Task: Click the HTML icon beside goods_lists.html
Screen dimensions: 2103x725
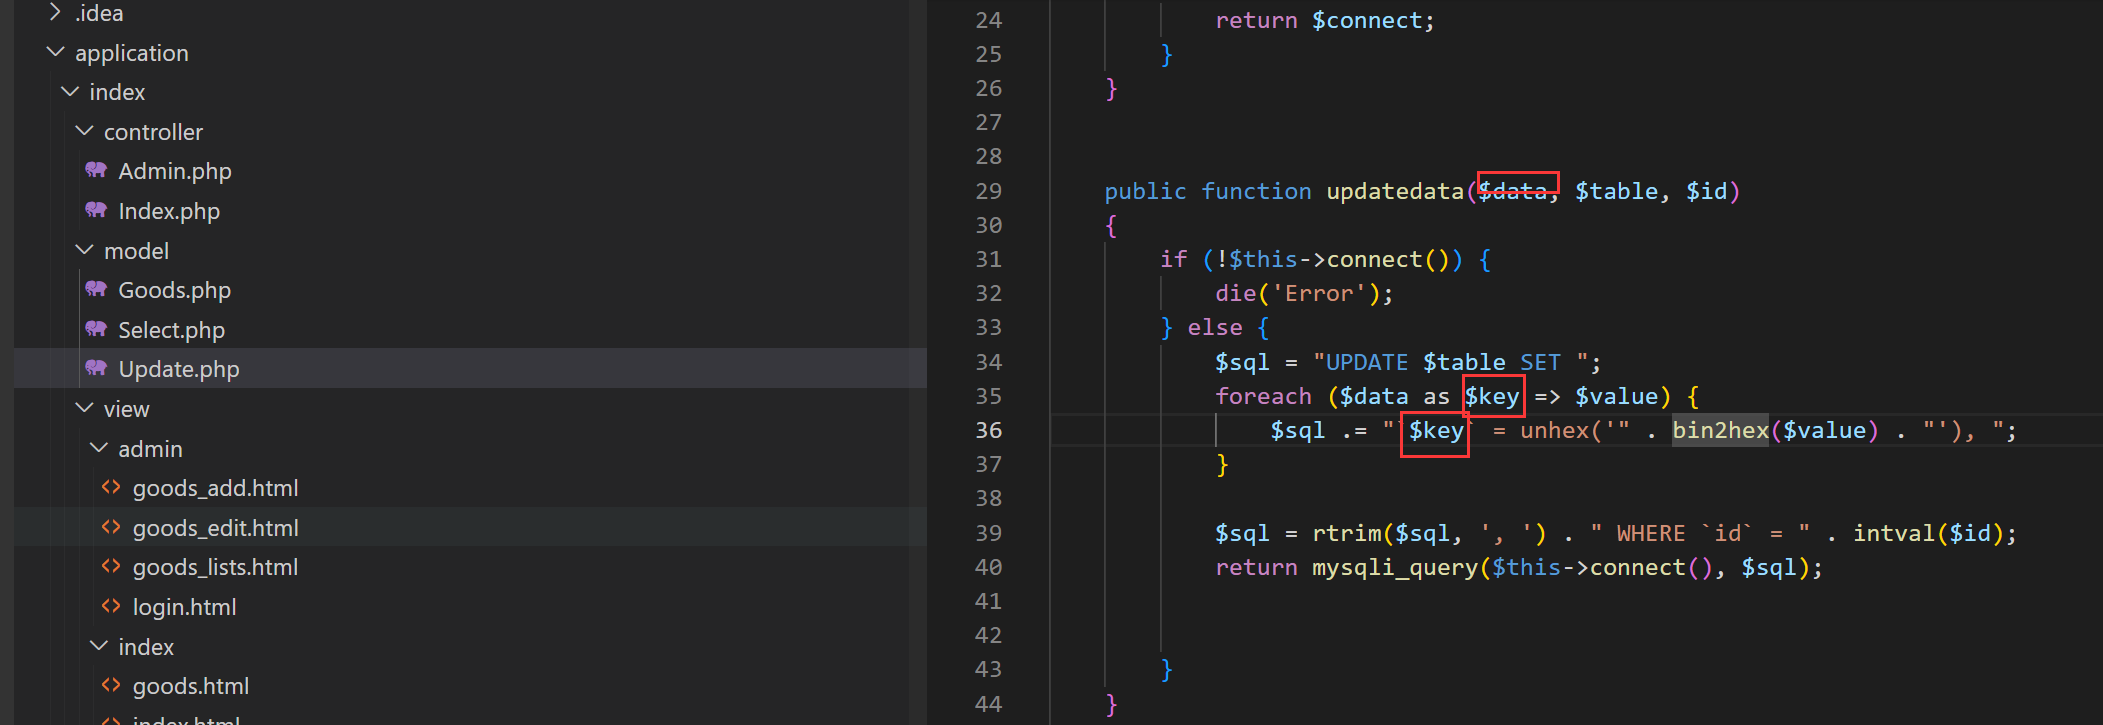Action: click(x=111, y=566)
